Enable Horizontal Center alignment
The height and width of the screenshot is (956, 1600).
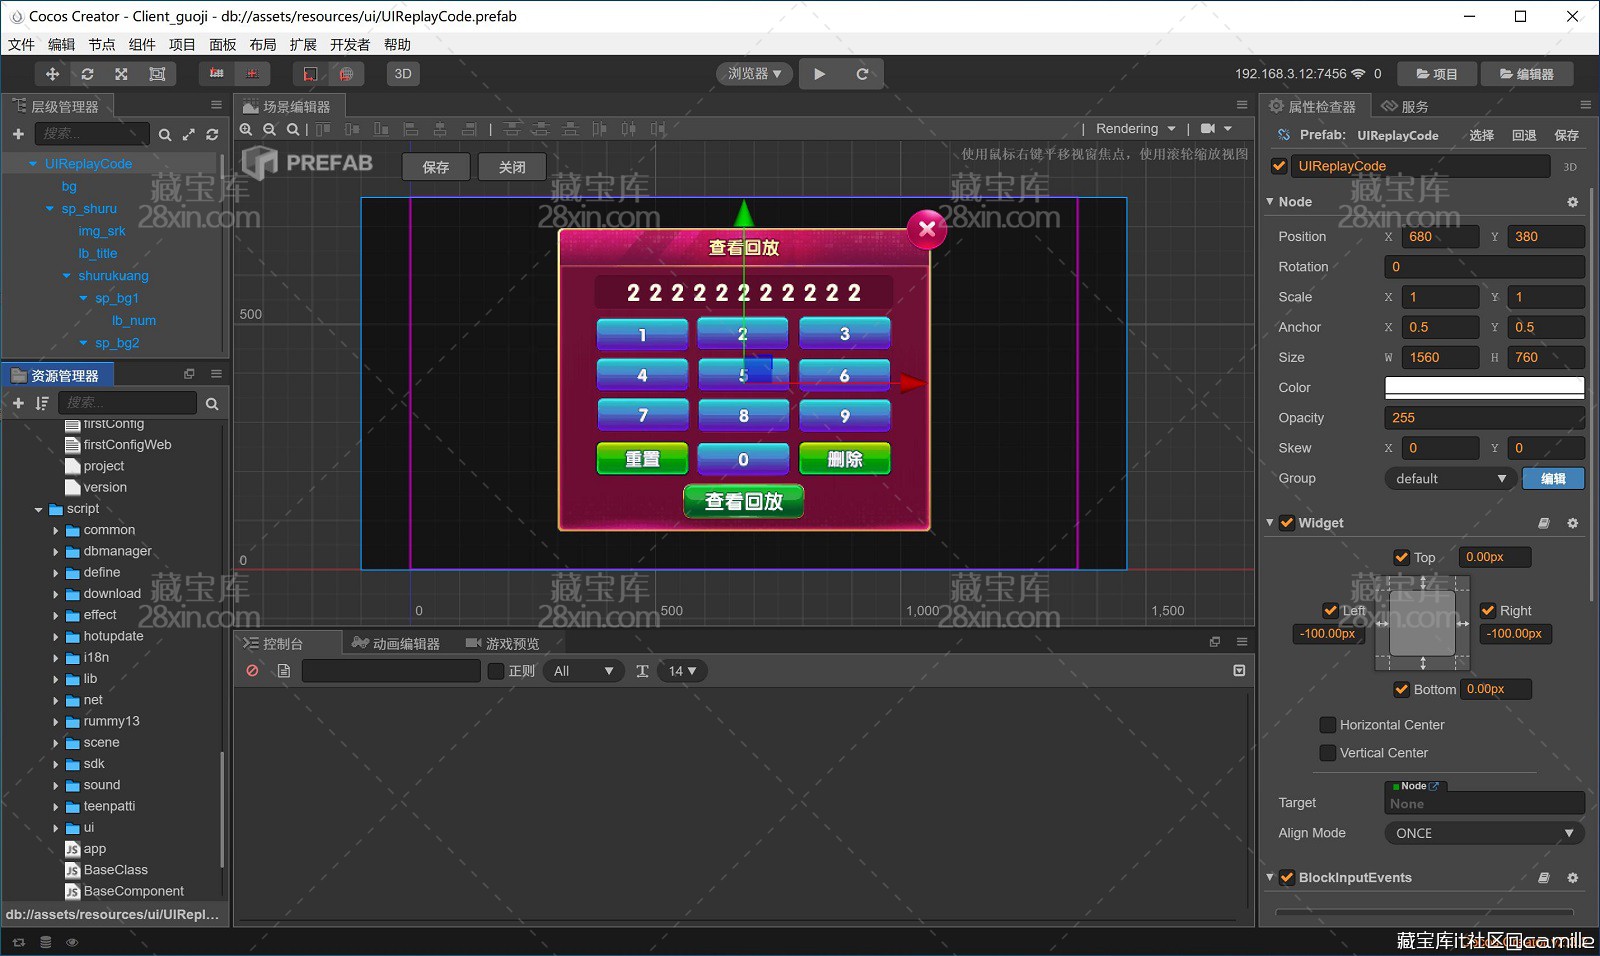pyautogui.click(x=1328, y=725)
